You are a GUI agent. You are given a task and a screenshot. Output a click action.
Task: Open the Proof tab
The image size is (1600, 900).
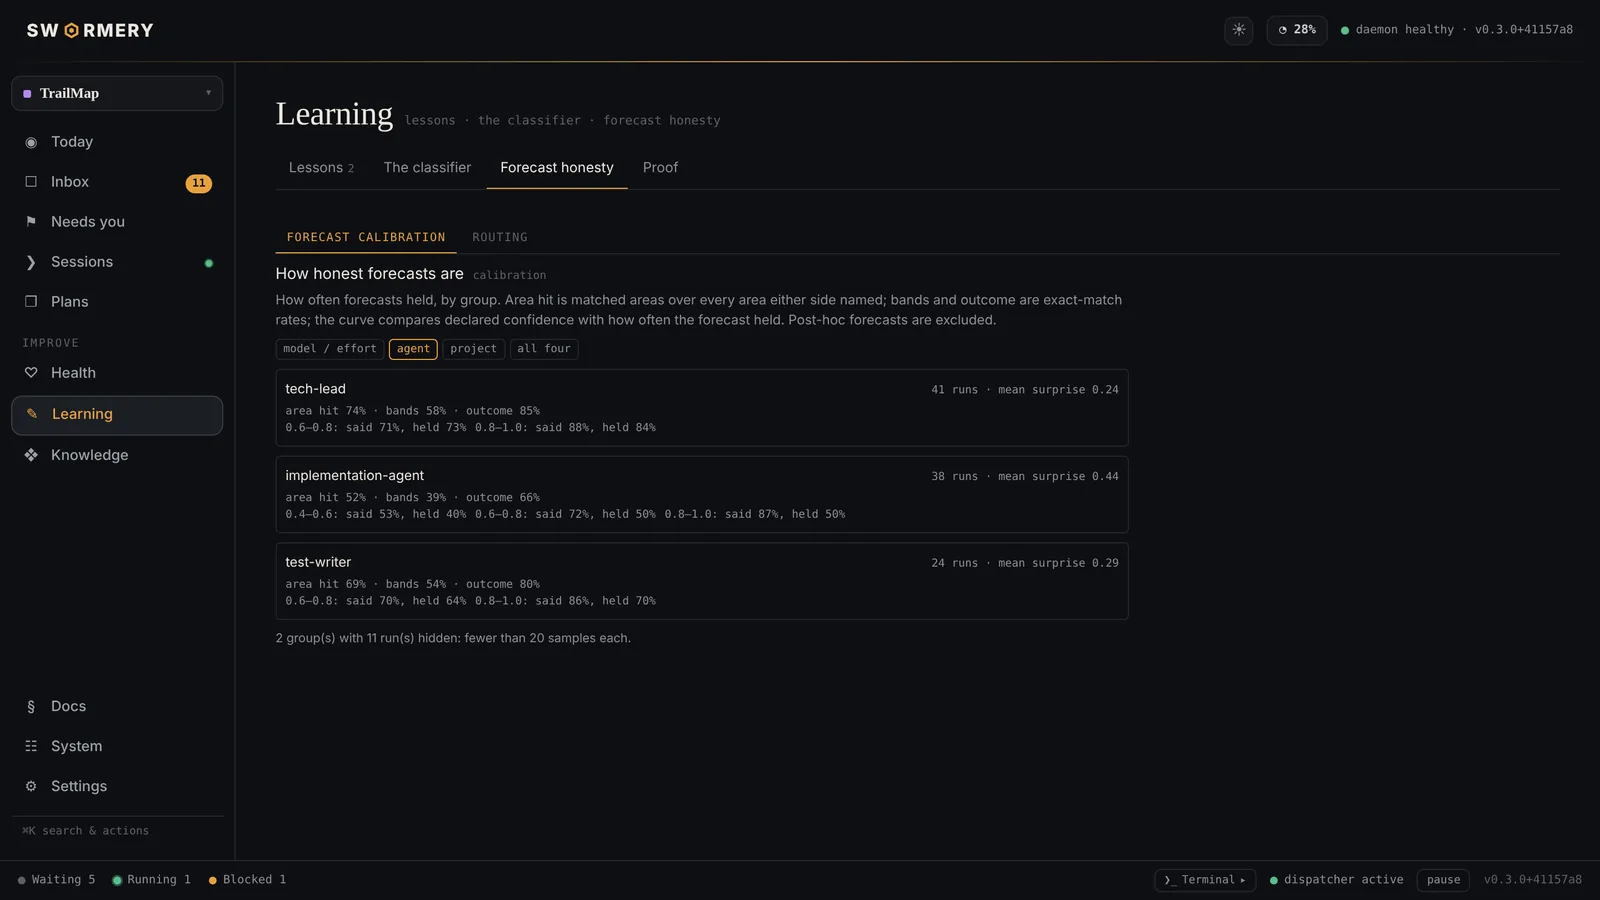coord(660,168)
